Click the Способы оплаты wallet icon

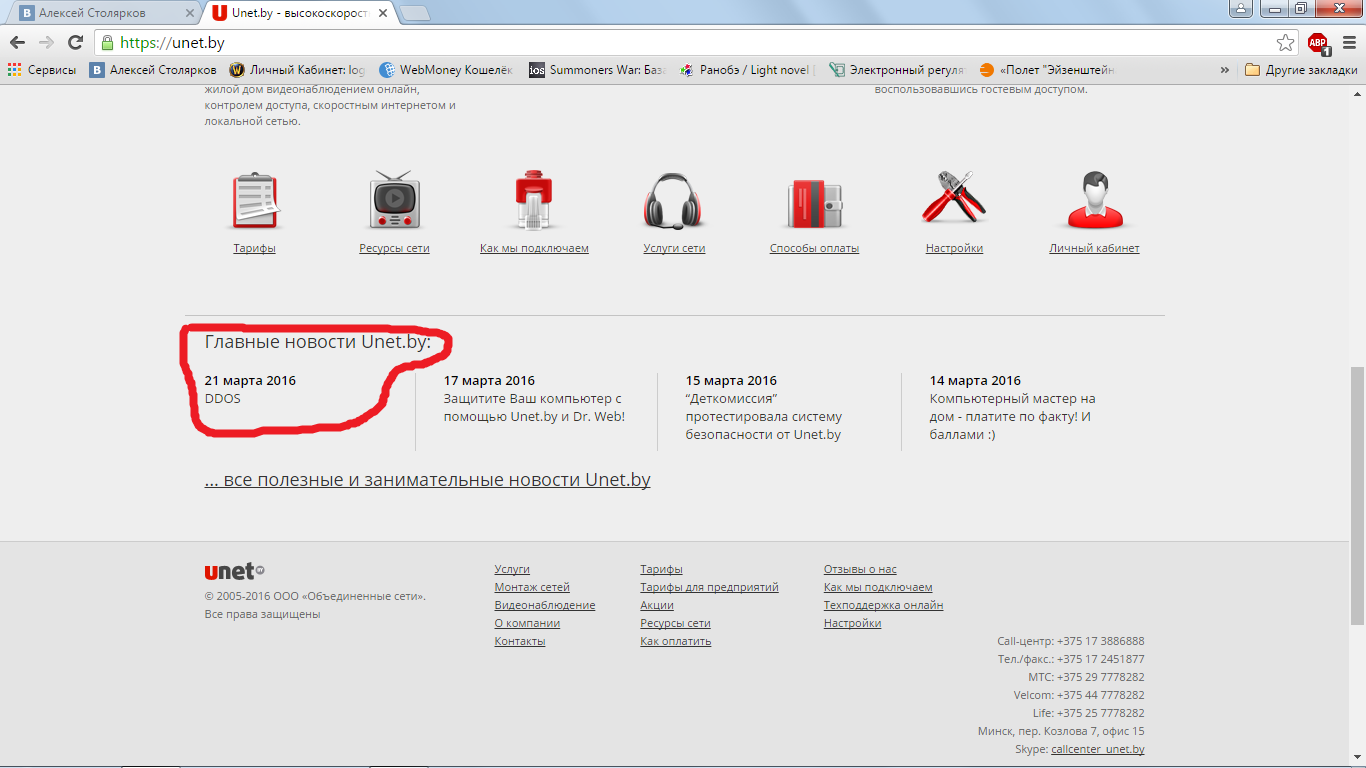coord(814,204)
